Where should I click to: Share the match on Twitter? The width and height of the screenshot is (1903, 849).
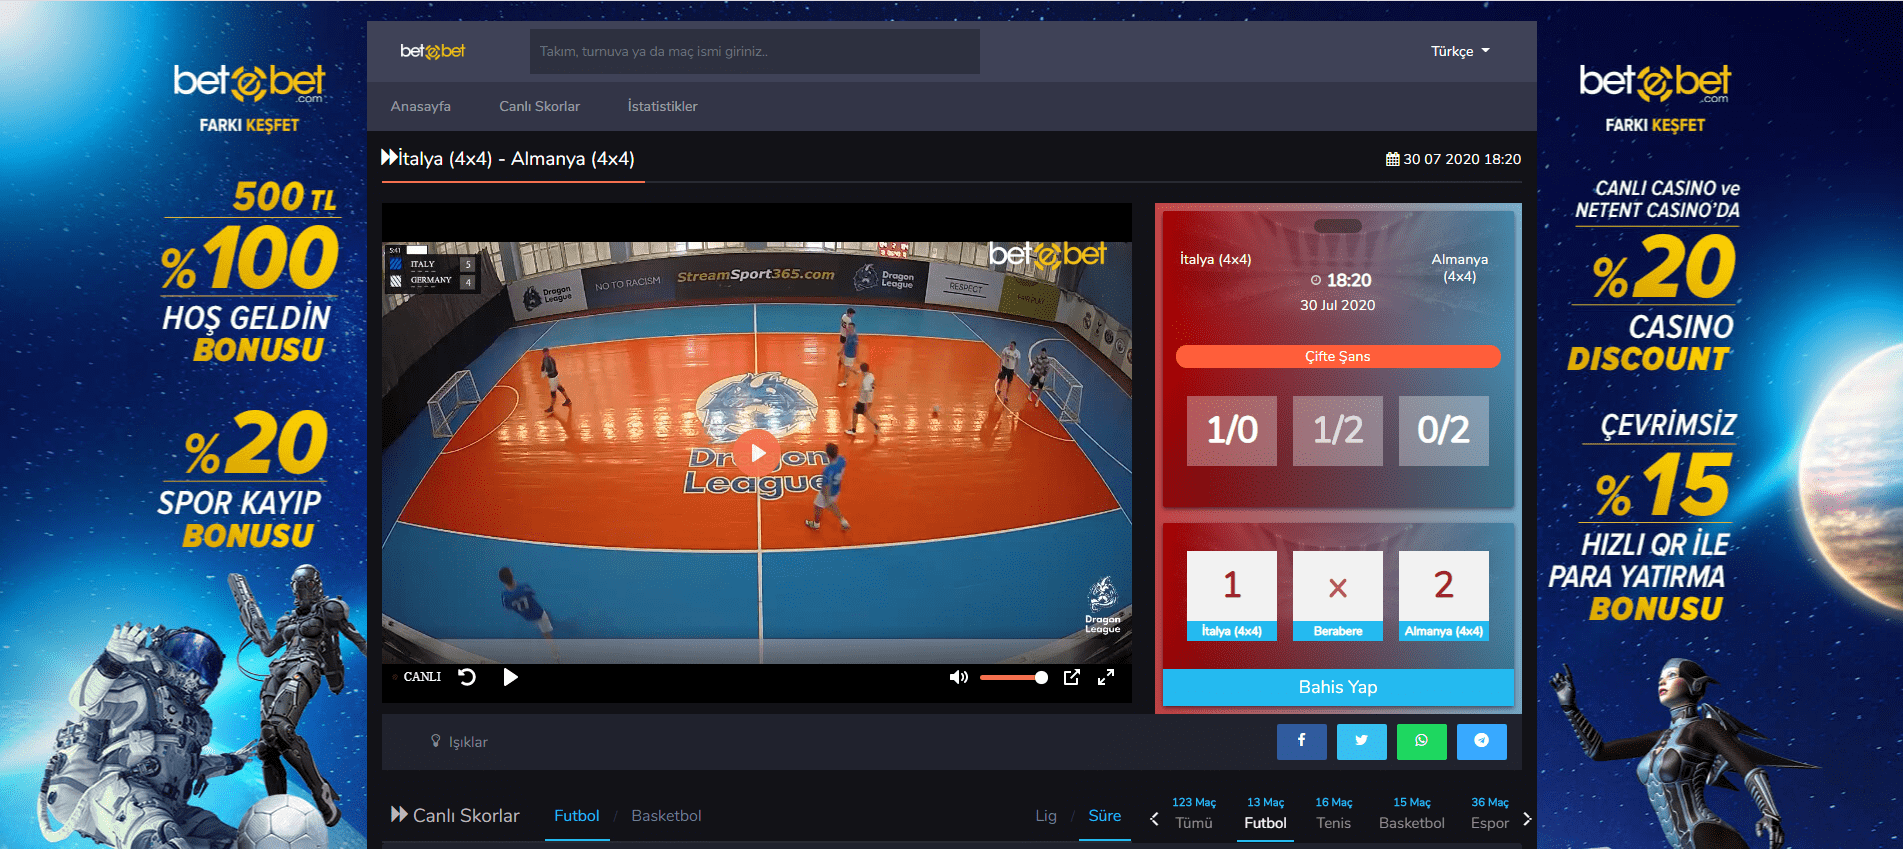(1361, 741)
